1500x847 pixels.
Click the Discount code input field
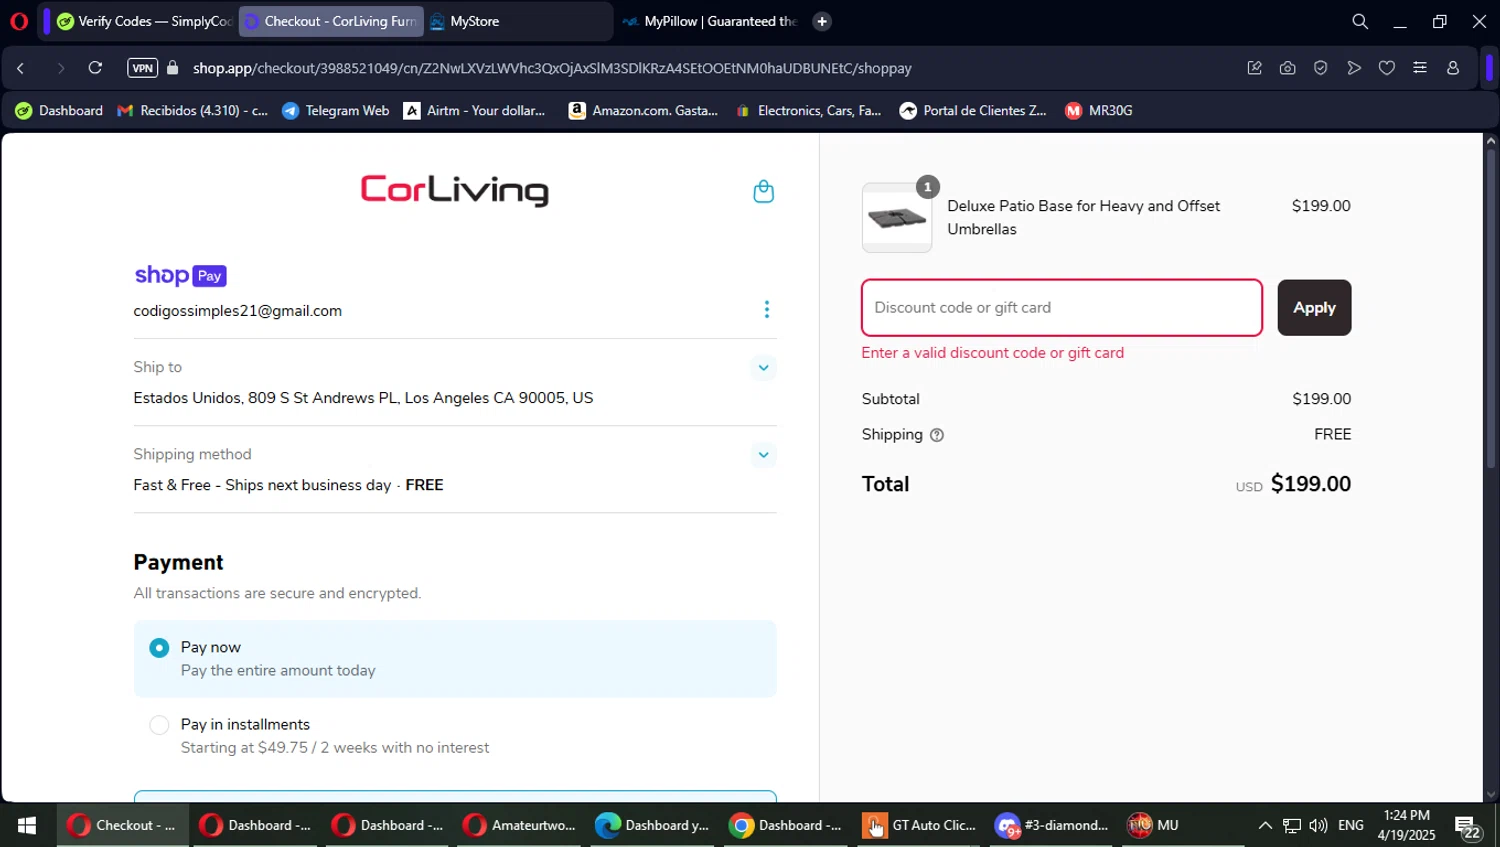[x=1062, y=308]
